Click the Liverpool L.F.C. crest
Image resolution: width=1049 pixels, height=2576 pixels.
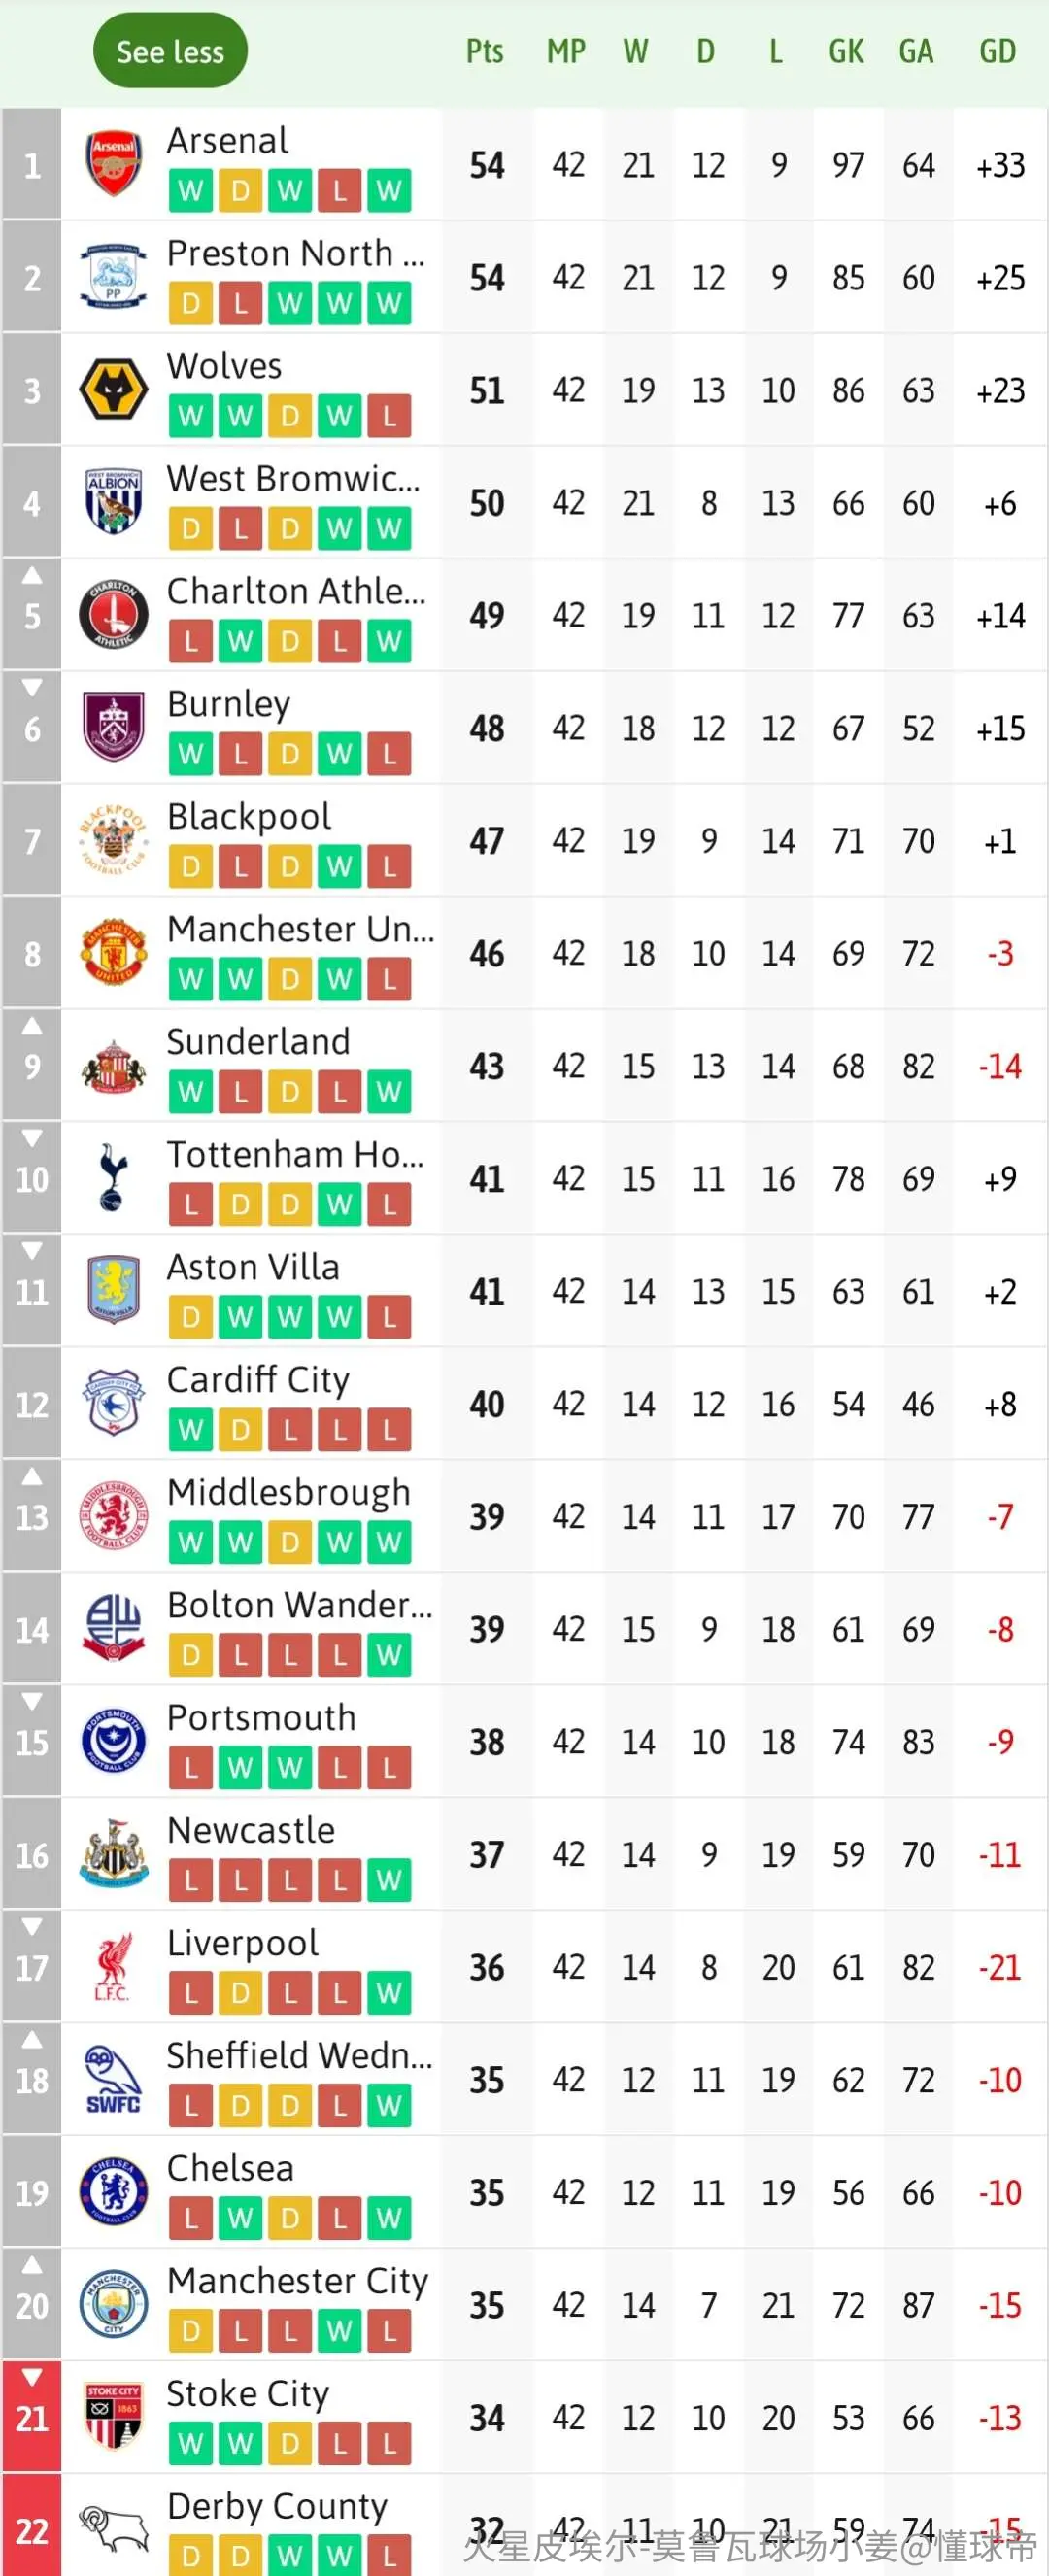pyautogui.click(x=113, y=1966)
